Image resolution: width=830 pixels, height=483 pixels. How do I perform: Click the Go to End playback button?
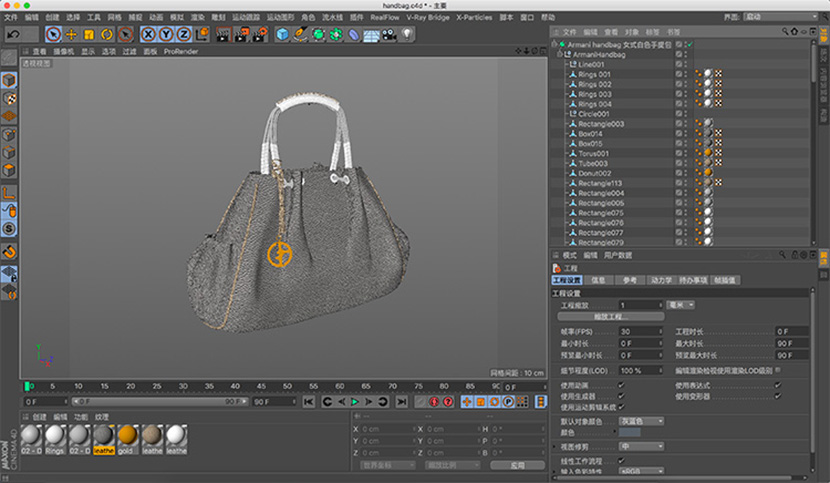coord(402,402)
